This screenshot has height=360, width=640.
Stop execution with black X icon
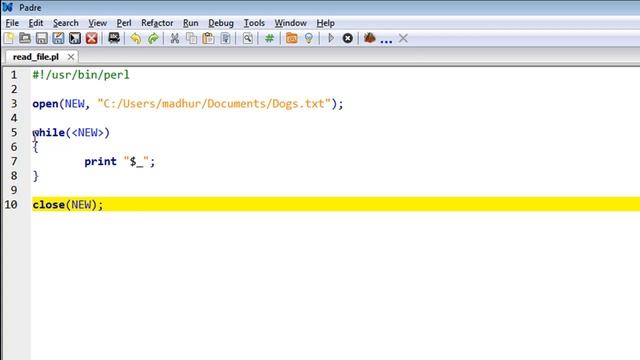[x=348, y=38]
